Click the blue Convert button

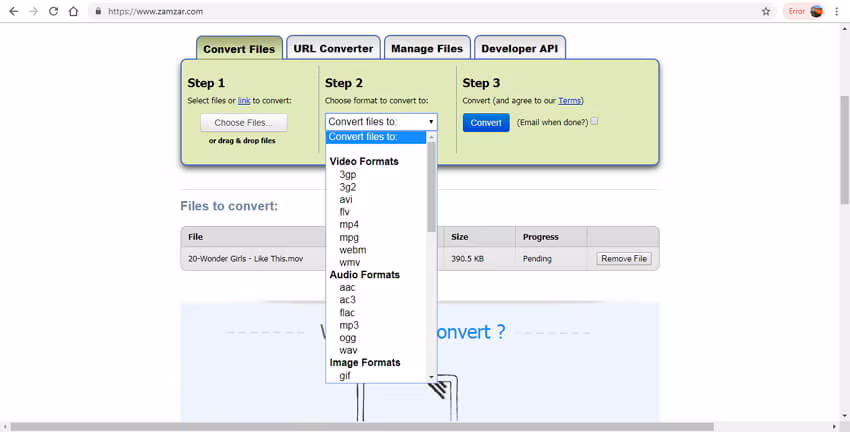click(486, 122)
